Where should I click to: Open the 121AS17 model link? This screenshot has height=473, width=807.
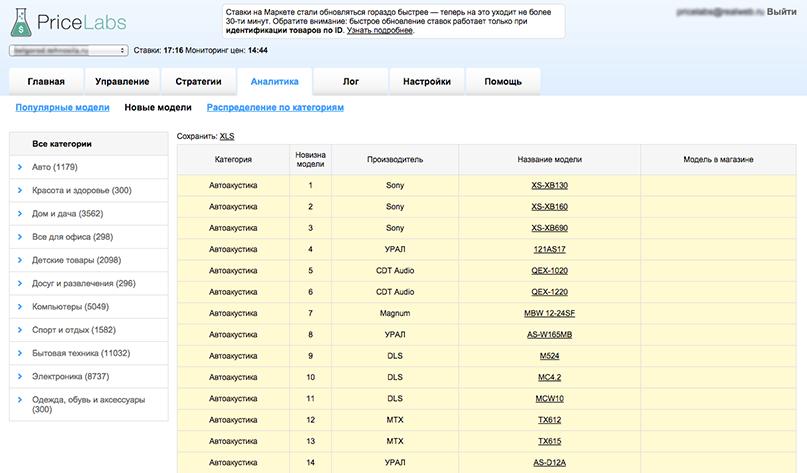point(550,250)
